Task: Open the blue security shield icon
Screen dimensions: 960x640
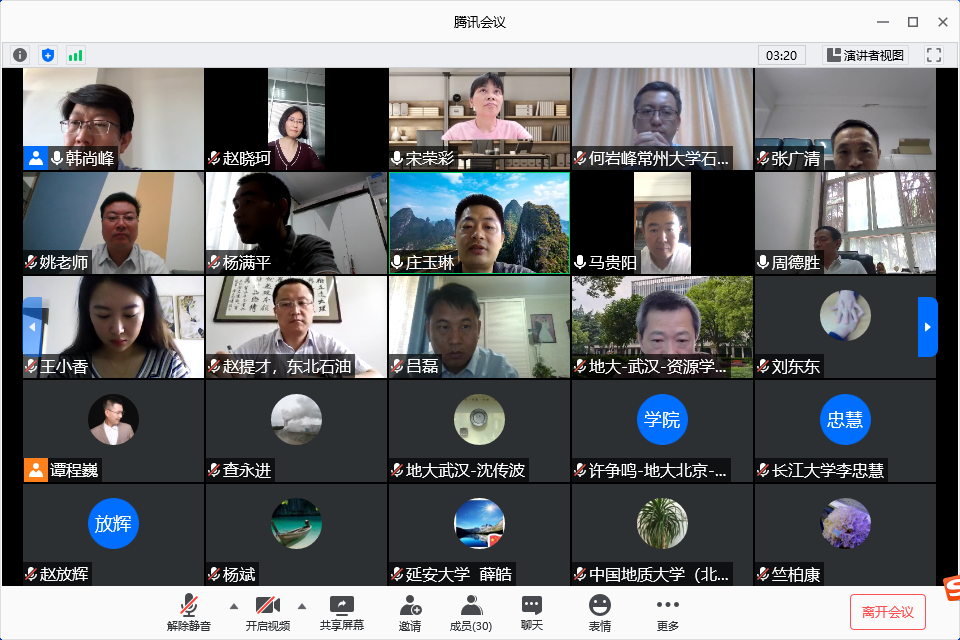Action: [48, 55]
